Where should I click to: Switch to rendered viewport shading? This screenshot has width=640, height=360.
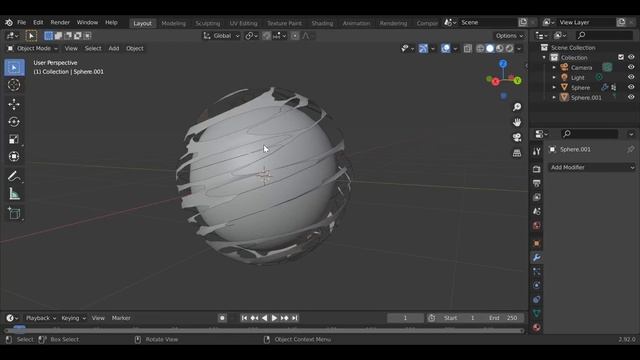[x=509, y=49]
